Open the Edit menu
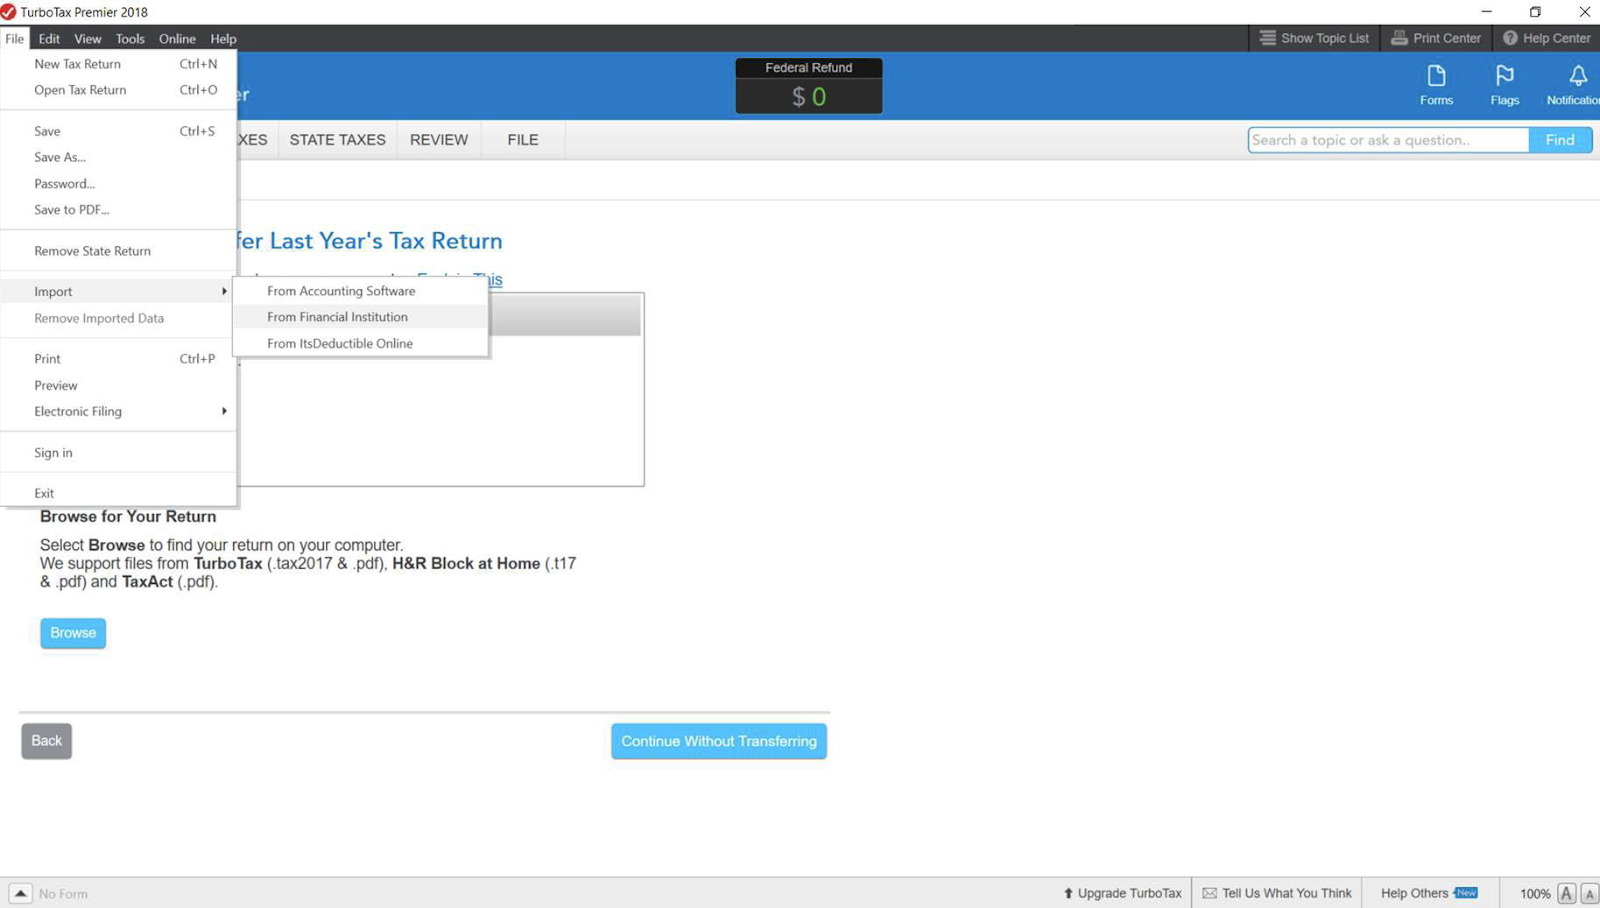This screenshot has height=908, width=1600. 49,38
